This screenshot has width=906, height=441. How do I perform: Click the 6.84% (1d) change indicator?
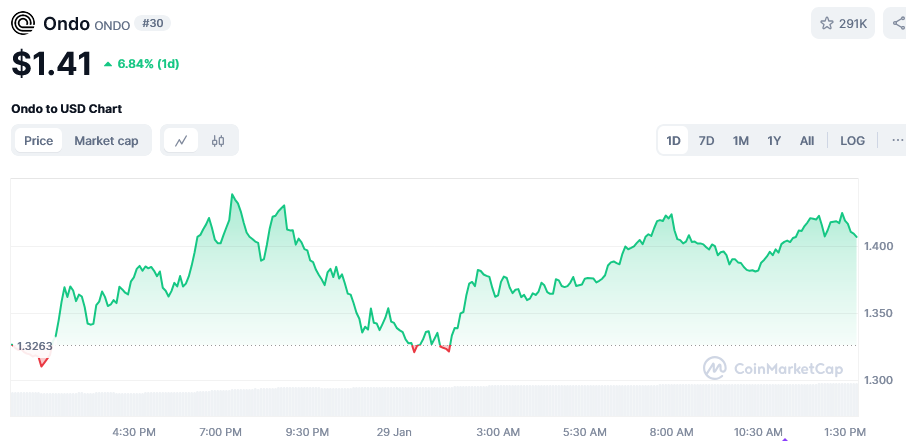(142, 64)
